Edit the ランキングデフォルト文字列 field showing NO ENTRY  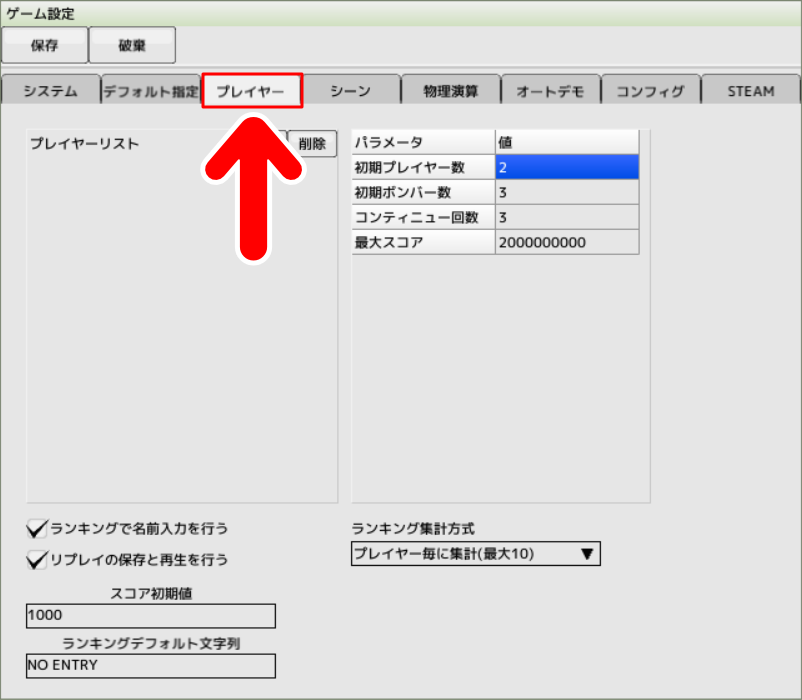[x=150, y=665]
